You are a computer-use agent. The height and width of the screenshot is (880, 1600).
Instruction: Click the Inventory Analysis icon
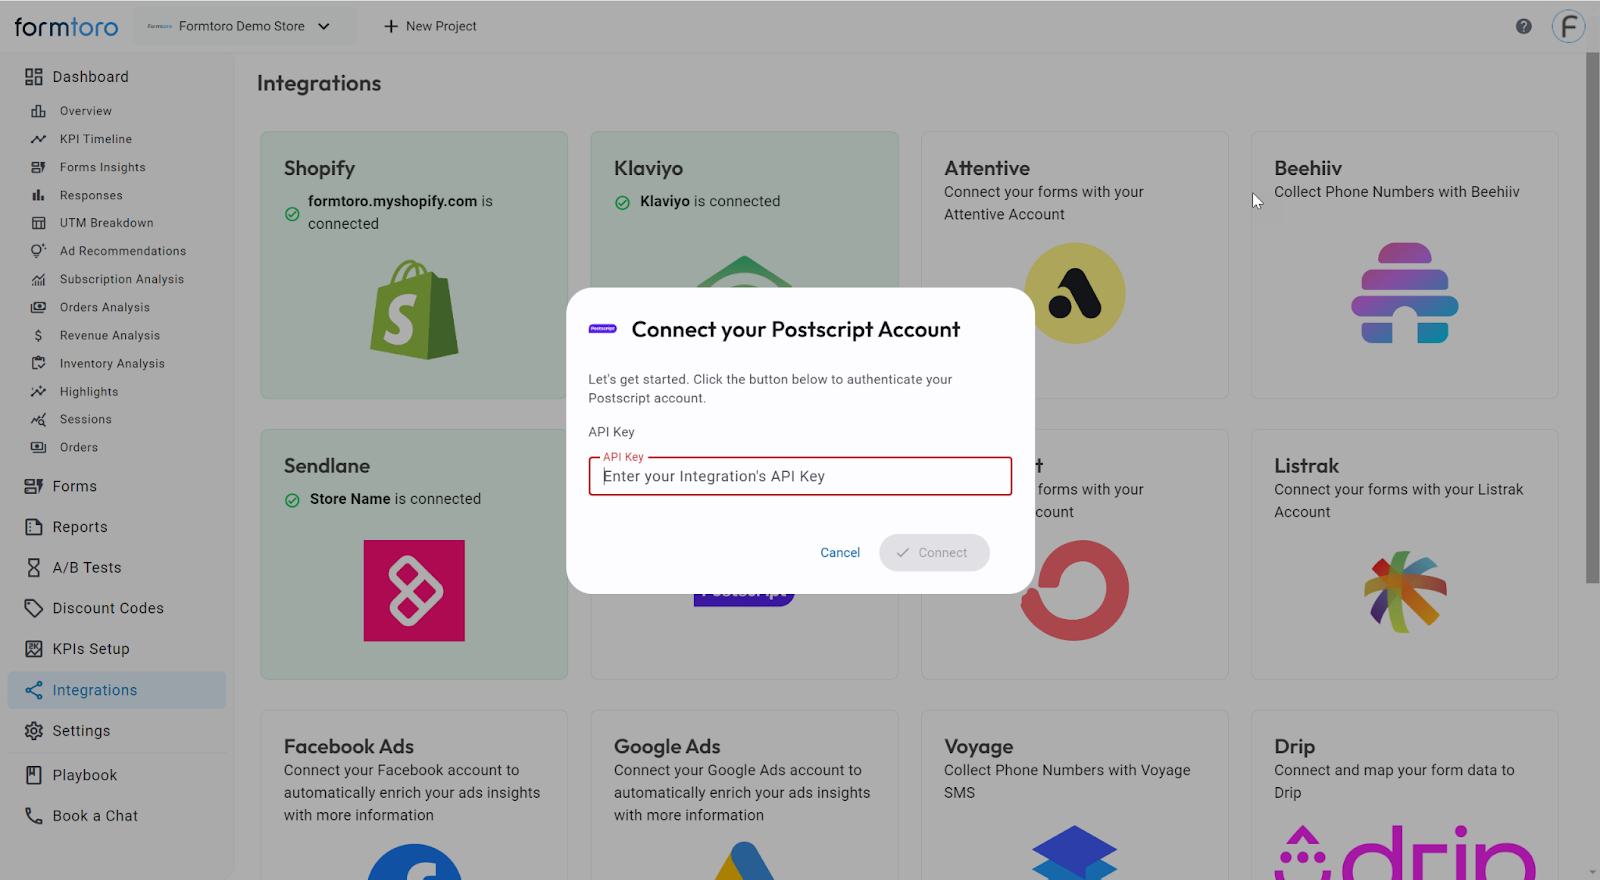(38, 363)
